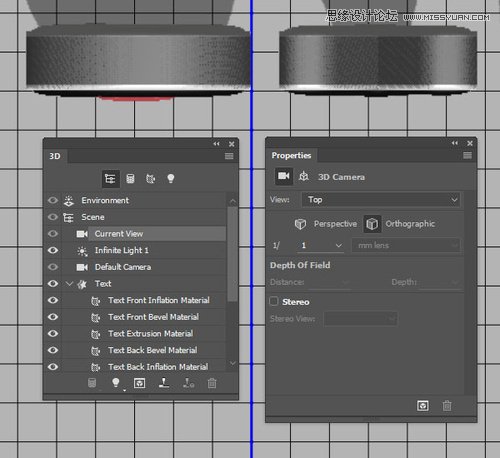Filter 3D panel by Lights
The image size is (500, 458).
tap(171, 179)
